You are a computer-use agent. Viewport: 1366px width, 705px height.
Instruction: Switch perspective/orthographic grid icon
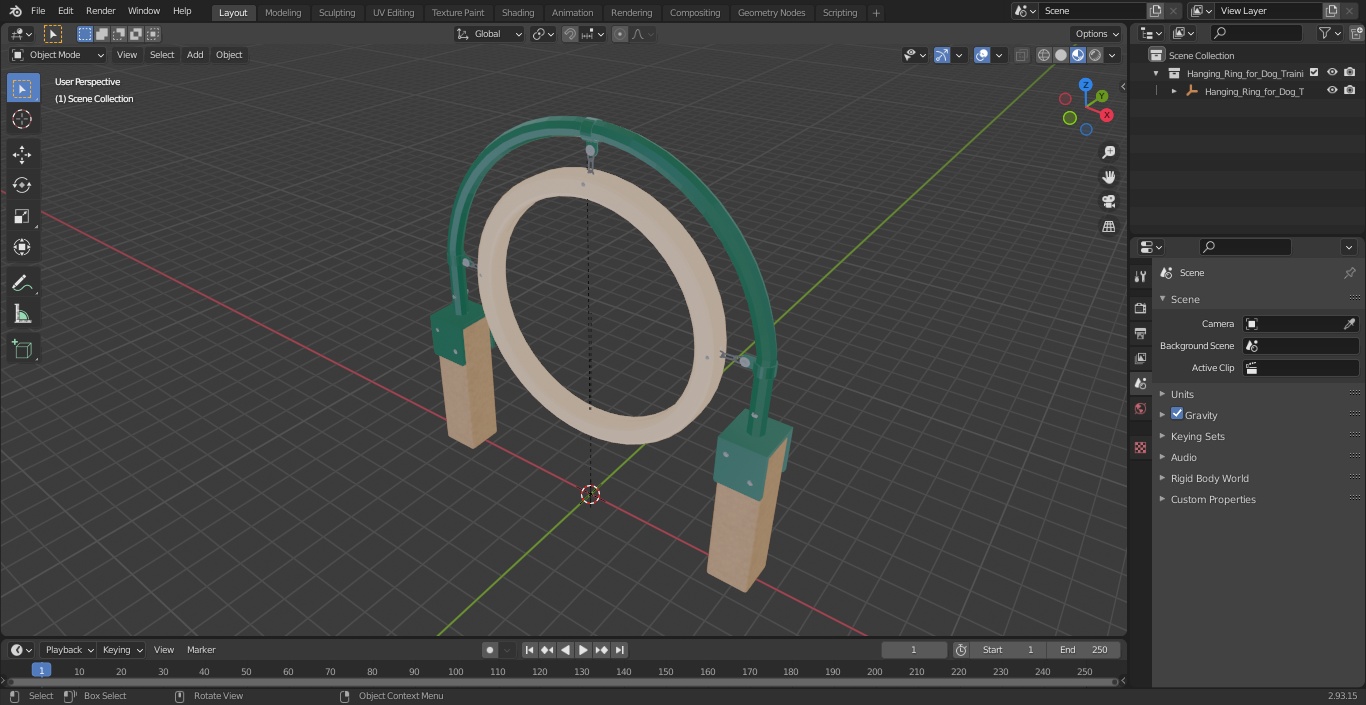[x=1108, y=226]
